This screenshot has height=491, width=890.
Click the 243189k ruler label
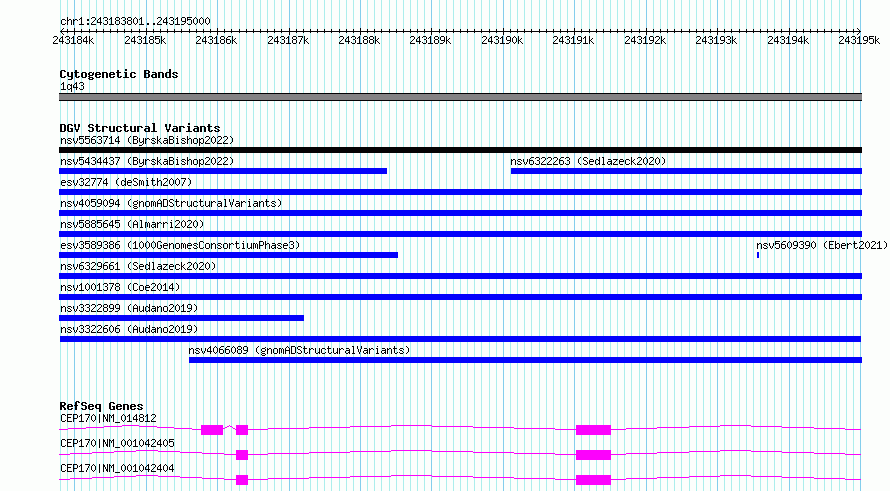pos(430,40)
